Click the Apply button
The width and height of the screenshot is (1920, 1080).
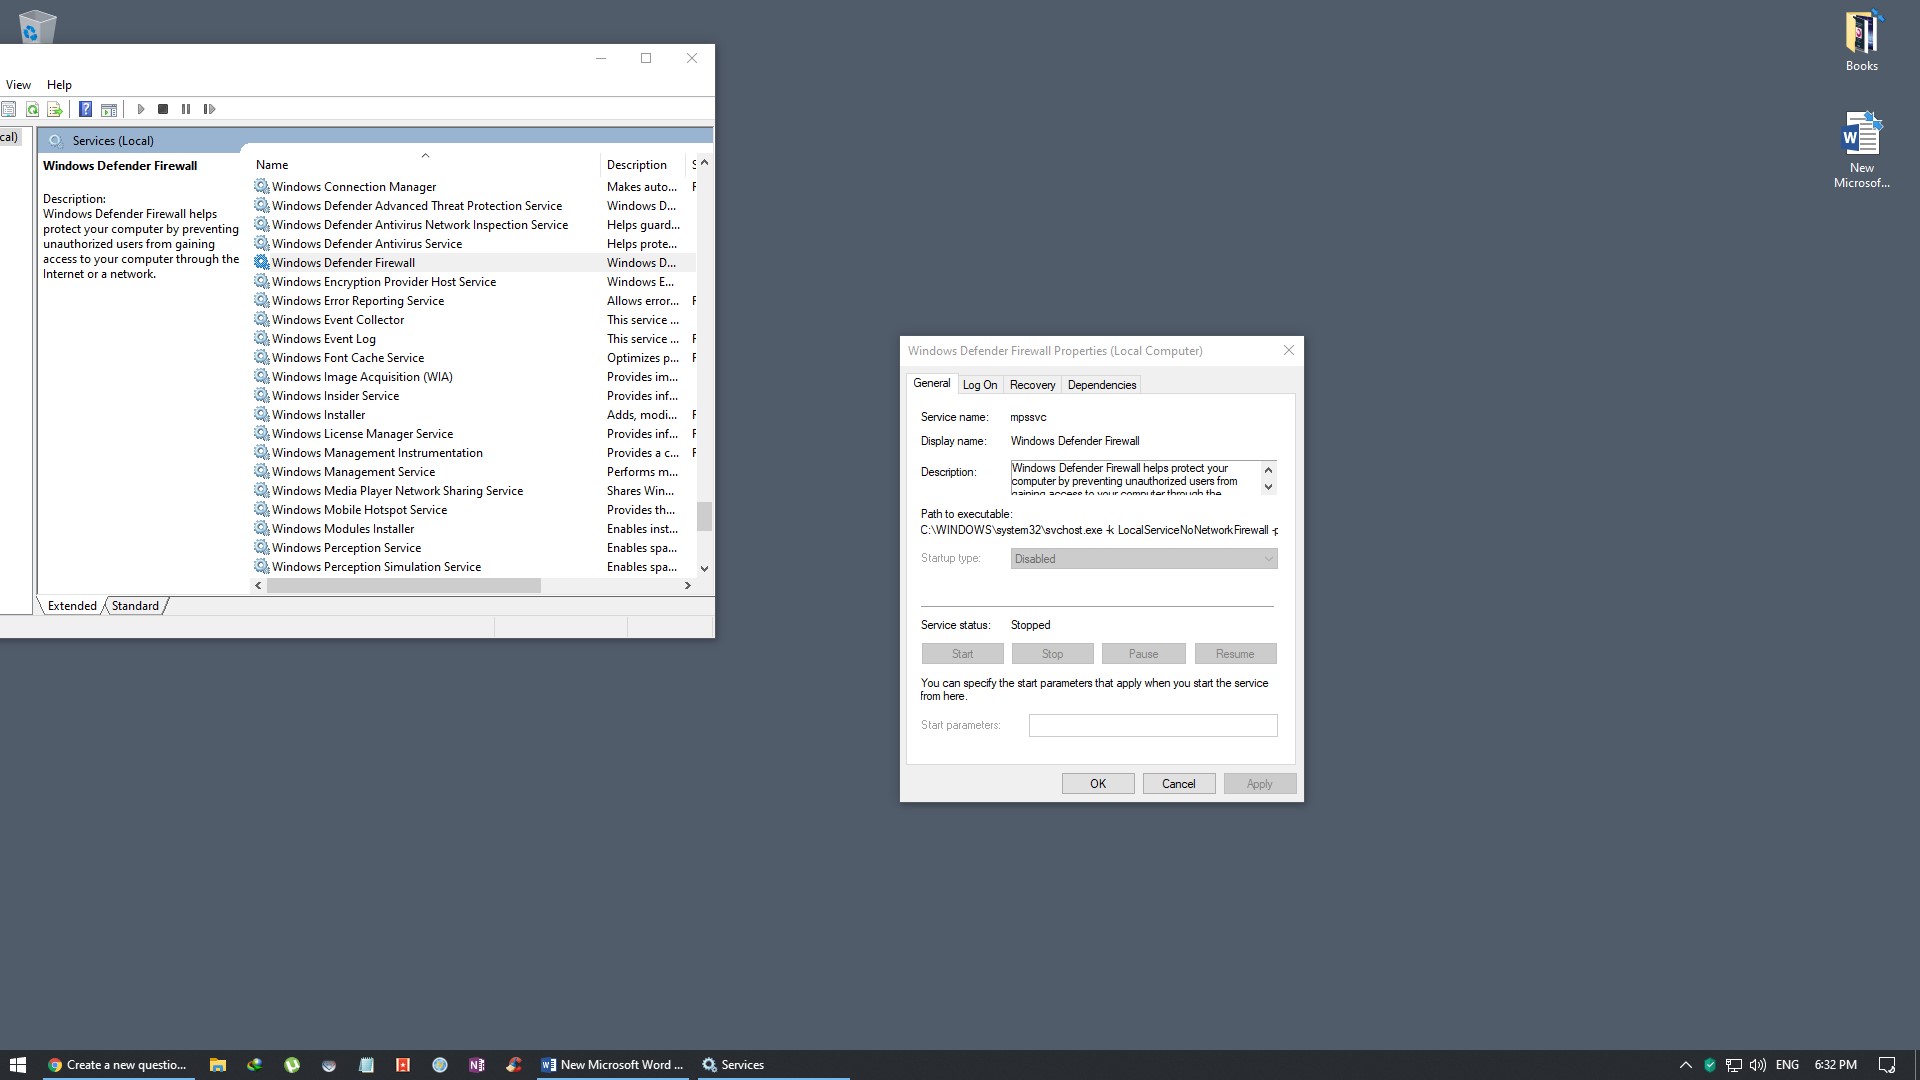pyautogui.click(x=1260, y=784)
